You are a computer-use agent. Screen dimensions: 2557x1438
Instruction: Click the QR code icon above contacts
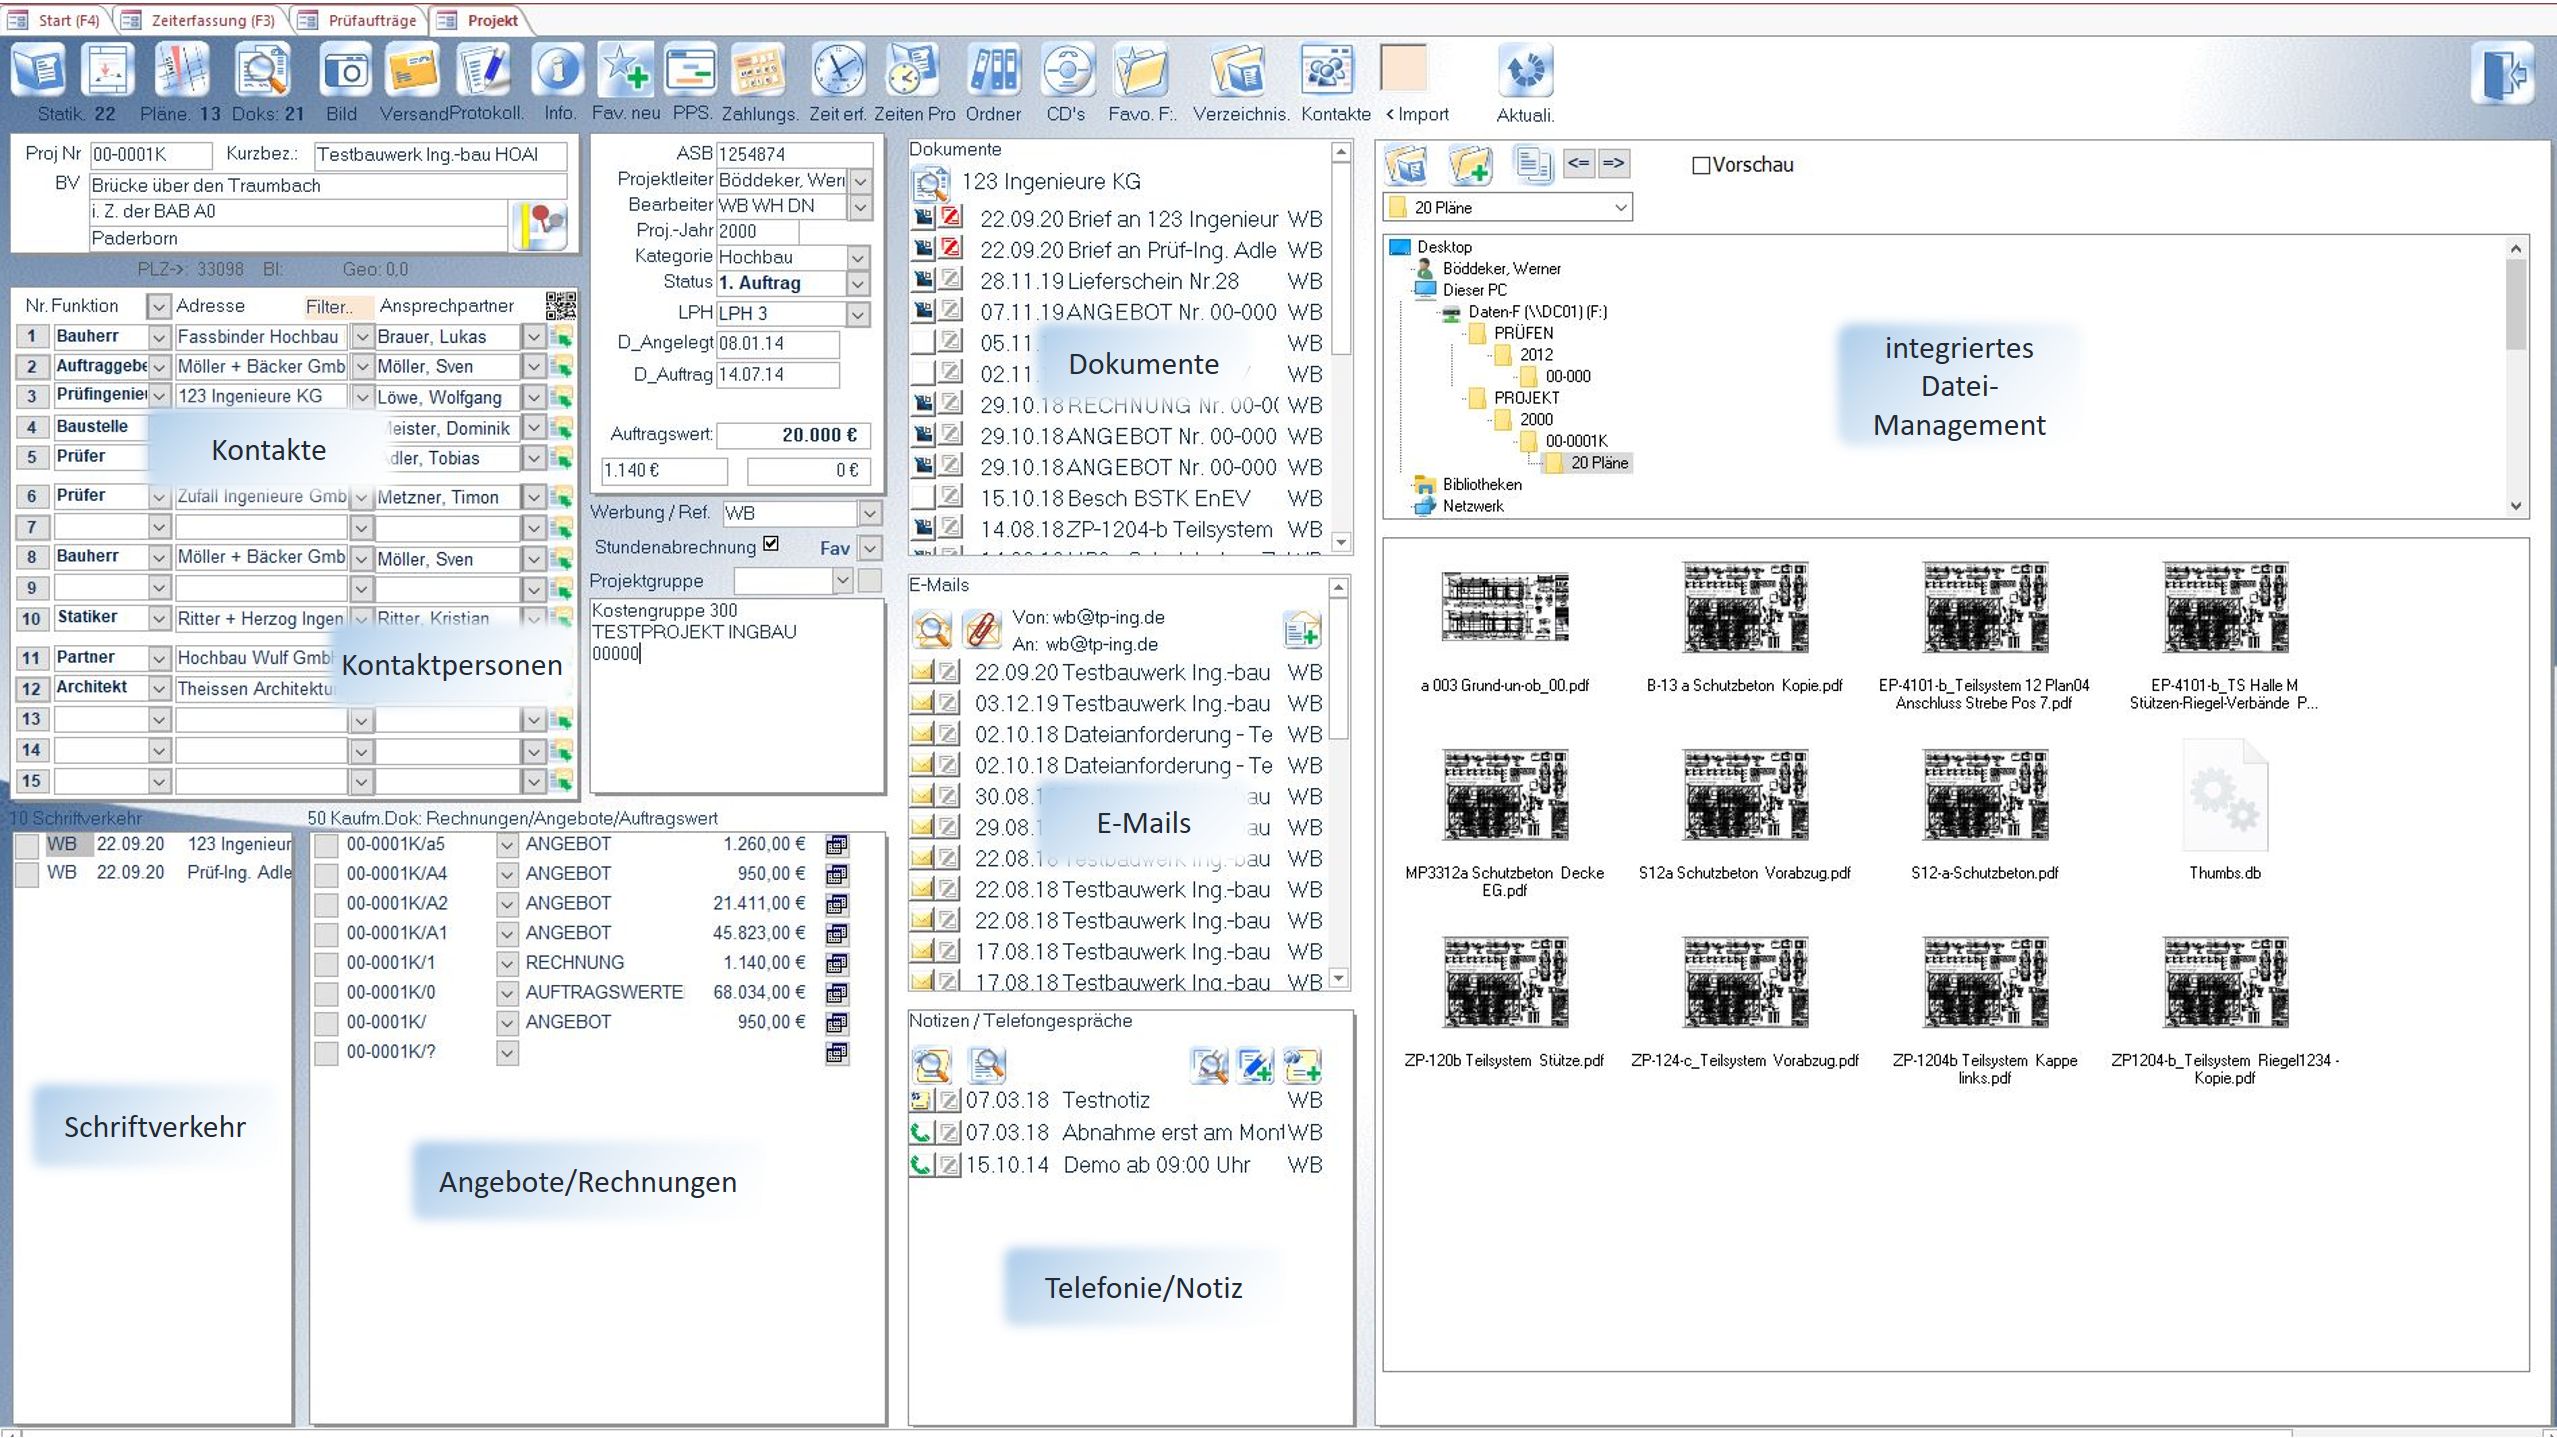pos(561,306)
